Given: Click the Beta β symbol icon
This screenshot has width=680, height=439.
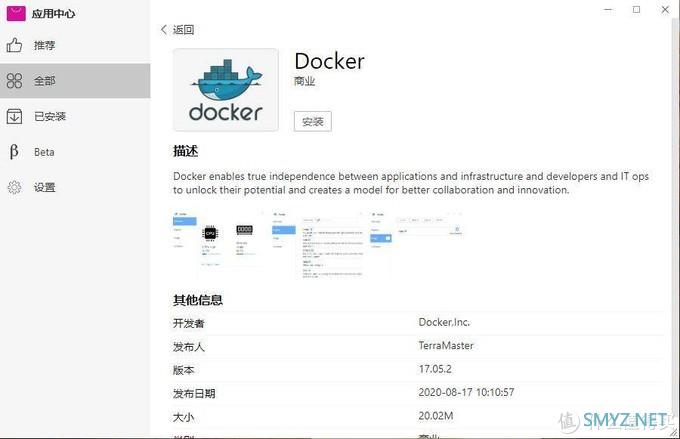Looking at the screenshot, I should pos(14,152).
